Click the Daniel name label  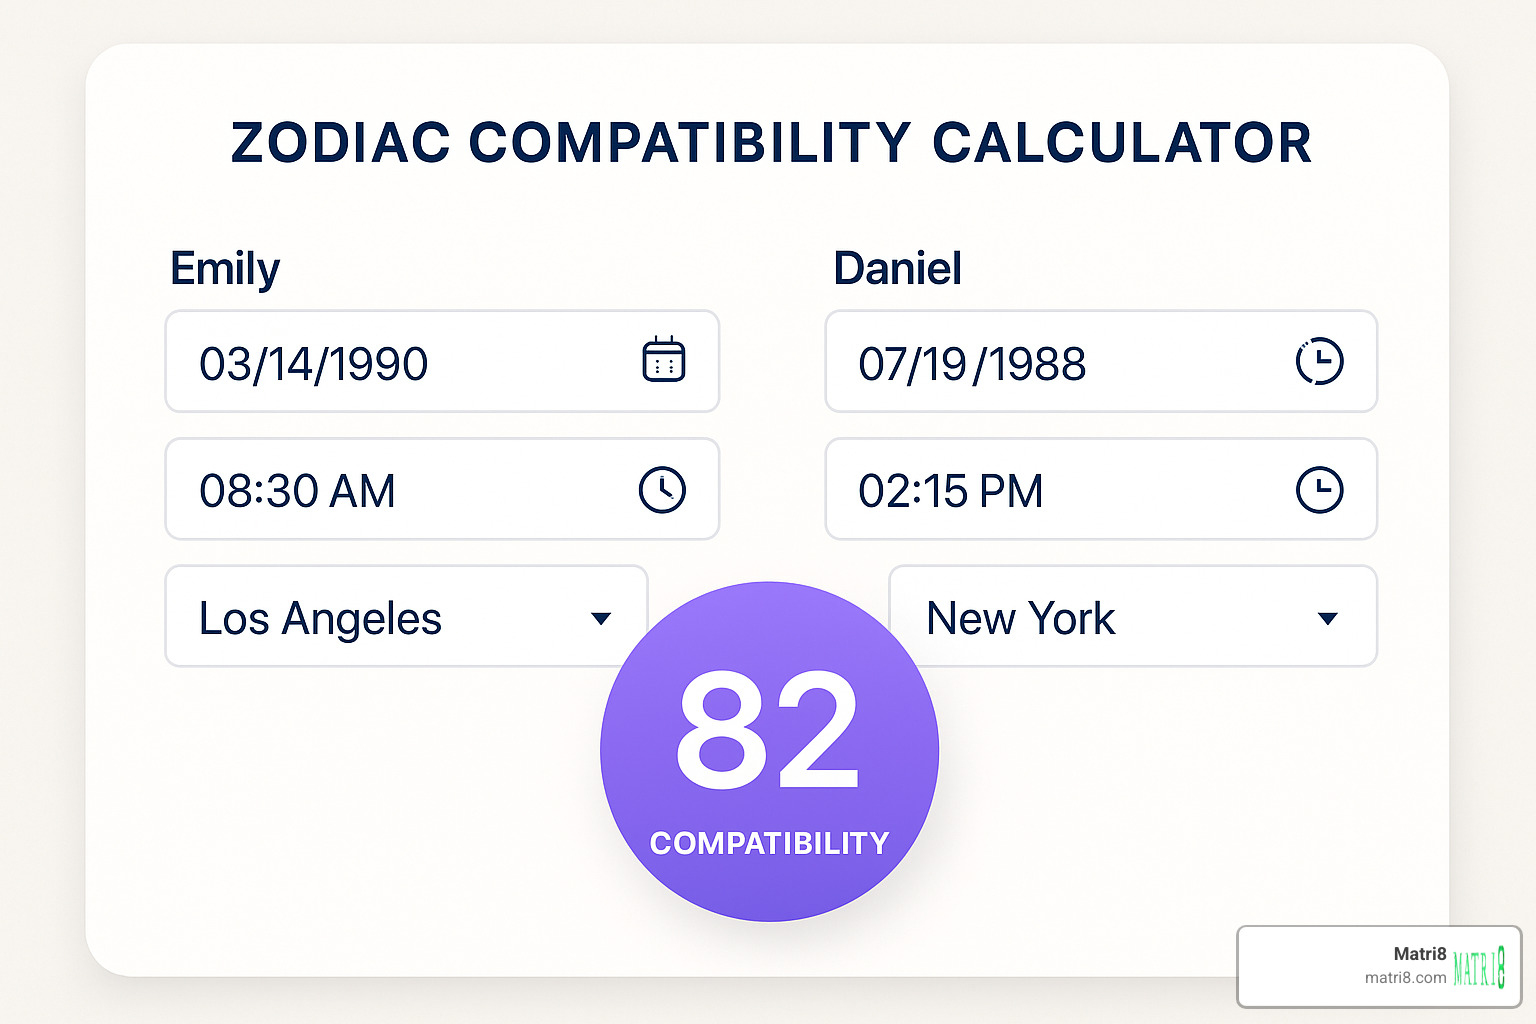(x=897, y=268)
